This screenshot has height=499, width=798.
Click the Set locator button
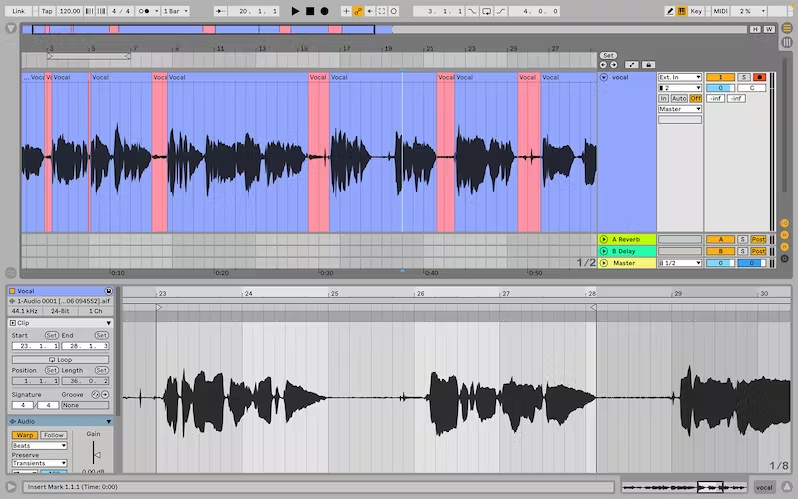click(608, 55)
